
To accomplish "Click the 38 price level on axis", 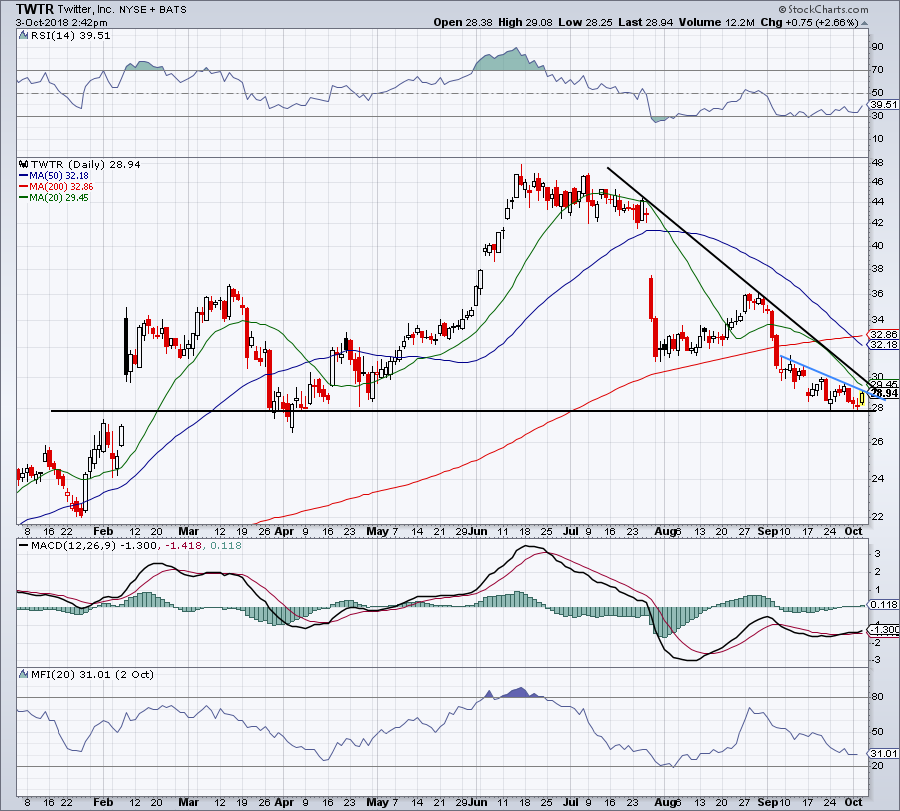I will pyautogui.click(x=877, y=269).
